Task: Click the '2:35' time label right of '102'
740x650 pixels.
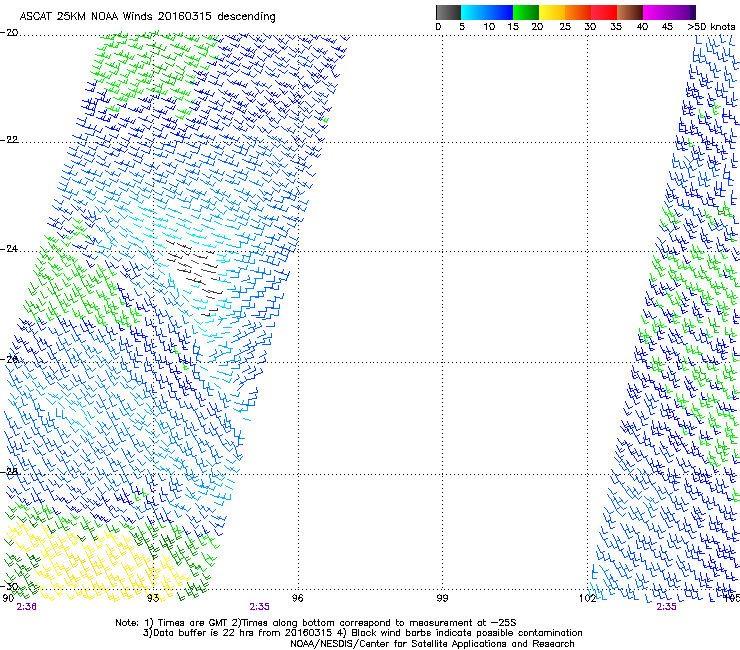Action: (666, 607)
